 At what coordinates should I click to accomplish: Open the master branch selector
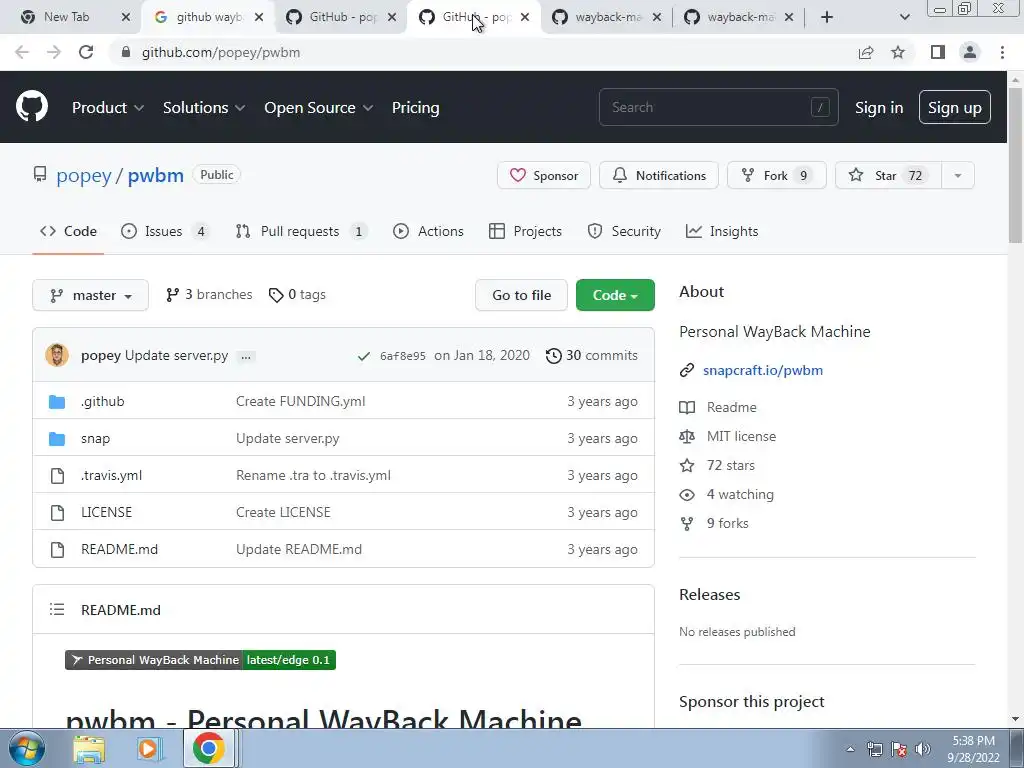[90, 295]
